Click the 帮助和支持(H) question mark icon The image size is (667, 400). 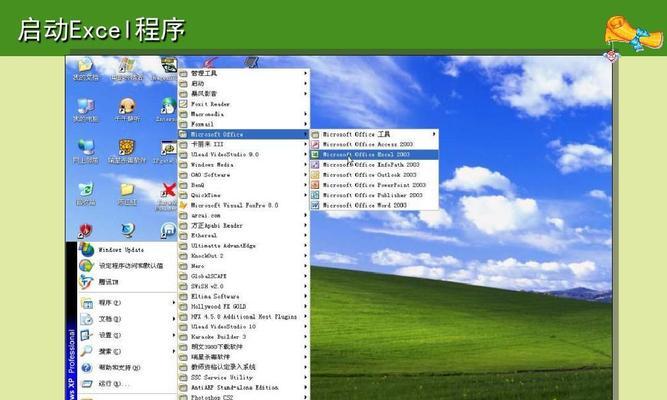click(x=87, y=368)
